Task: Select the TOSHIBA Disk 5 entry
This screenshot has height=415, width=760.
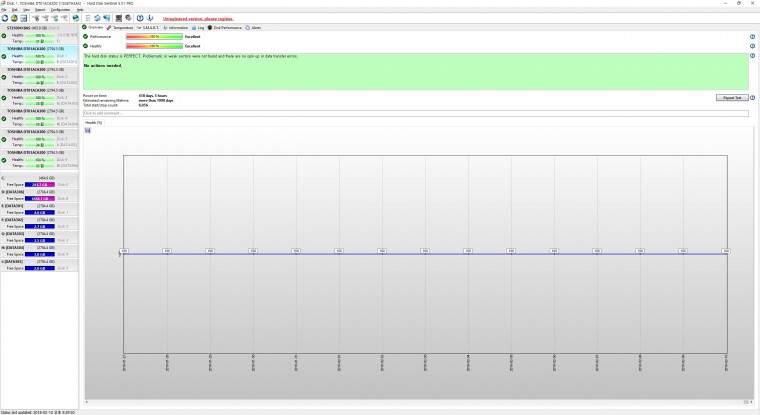Action: point(39,139)
